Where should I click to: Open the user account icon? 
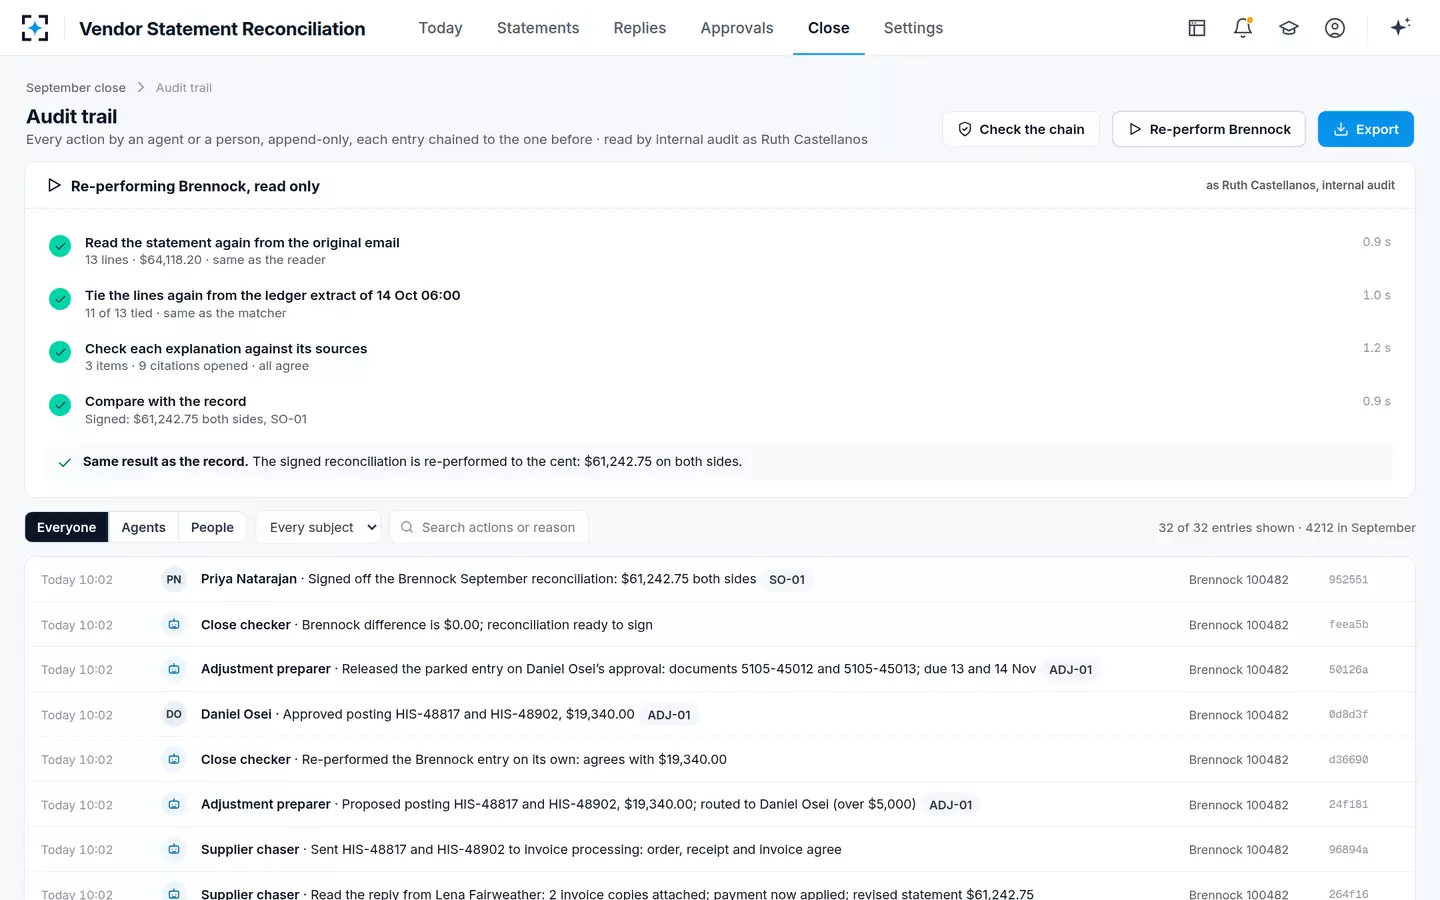pyautogui.click(x=1335, y=28)
